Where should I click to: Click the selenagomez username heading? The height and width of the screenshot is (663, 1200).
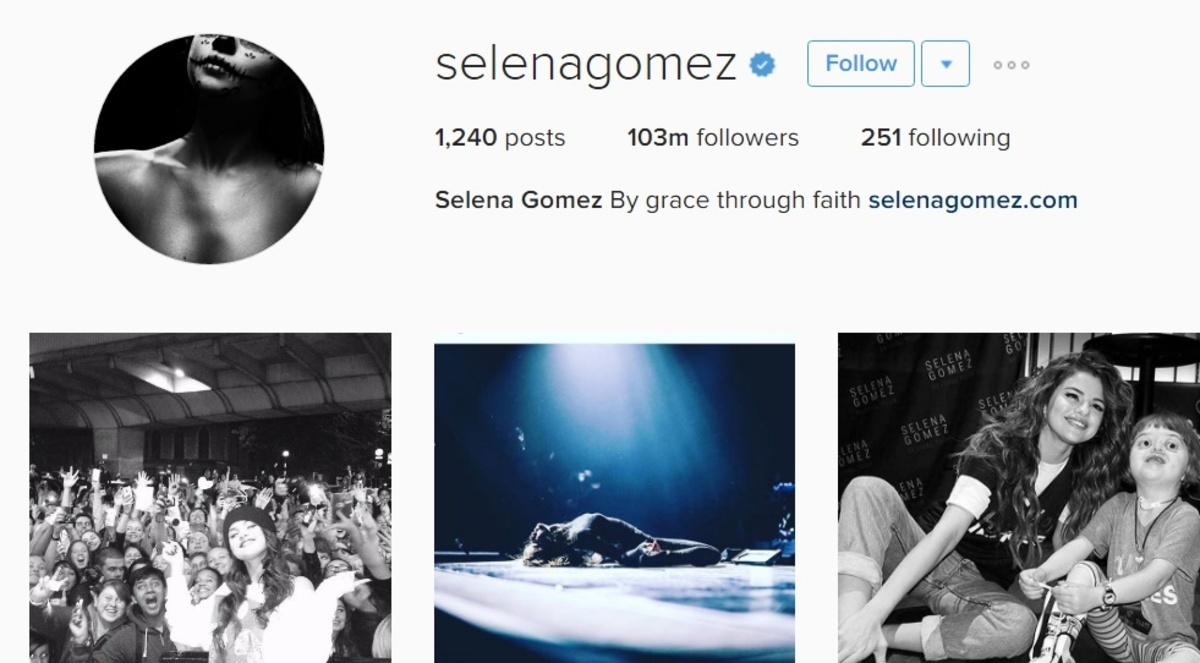click(587, 64)
